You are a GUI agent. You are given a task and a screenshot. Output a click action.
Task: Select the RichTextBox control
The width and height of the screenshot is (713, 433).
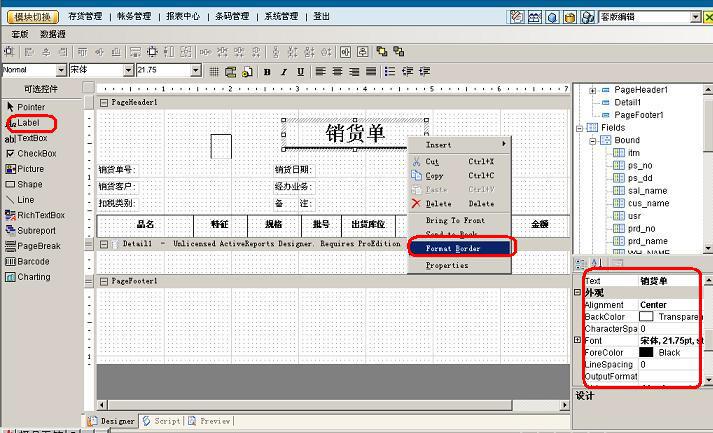pos(40,215)
